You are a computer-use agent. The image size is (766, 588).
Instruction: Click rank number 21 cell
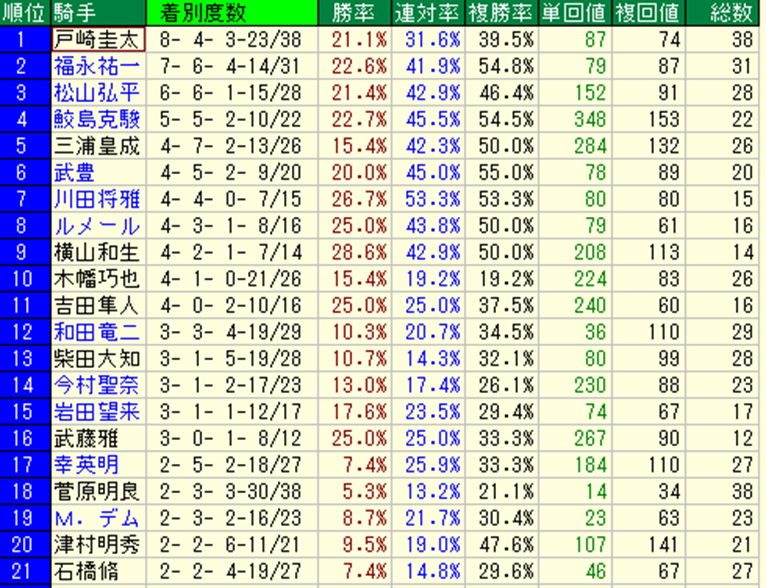coord(25,571)
